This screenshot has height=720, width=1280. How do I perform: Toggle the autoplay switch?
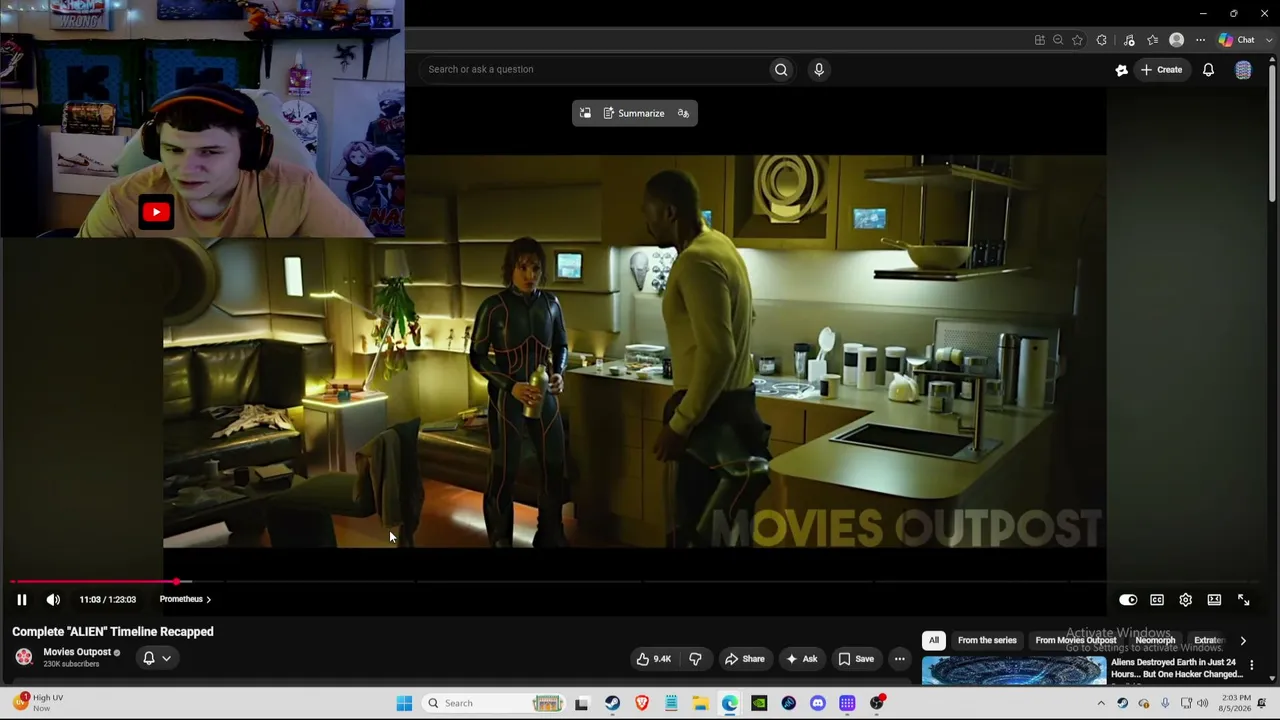[x=1128, y=600]
